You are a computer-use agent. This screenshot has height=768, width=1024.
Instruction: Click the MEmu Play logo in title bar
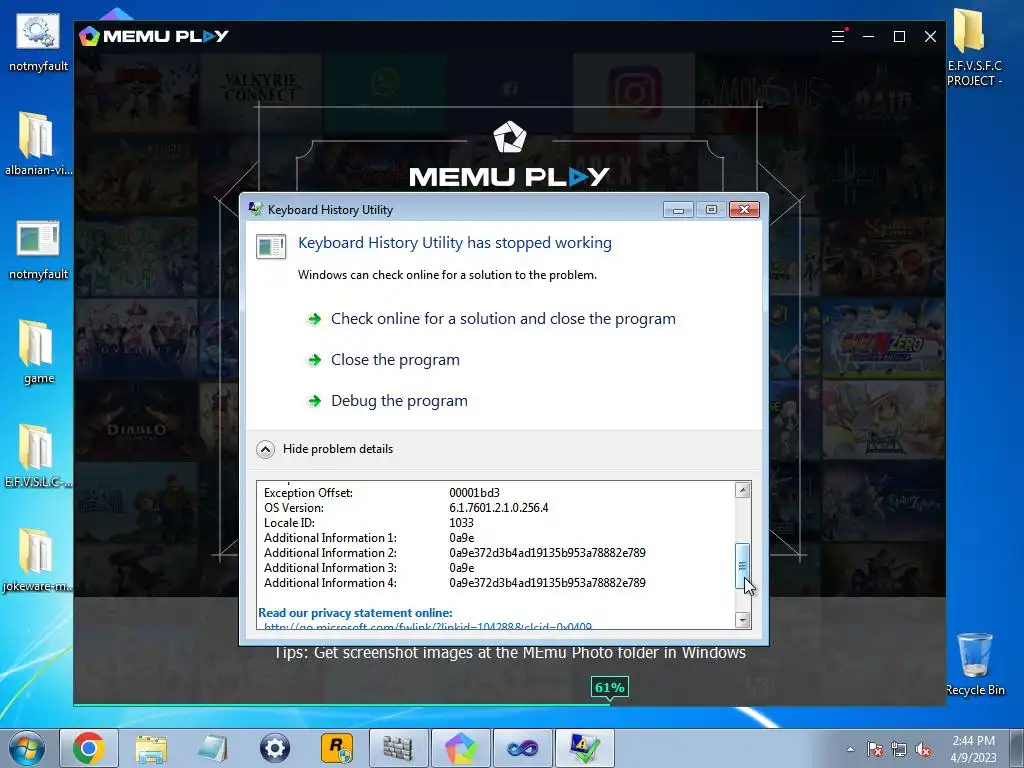pyautogui.click(x=153, y=37)
